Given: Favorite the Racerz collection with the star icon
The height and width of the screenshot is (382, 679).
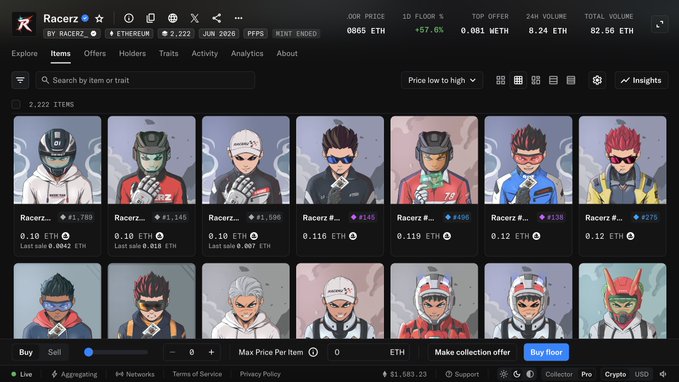Looking at the screenshot, I should pyautogui.click(x=99, y=18).
